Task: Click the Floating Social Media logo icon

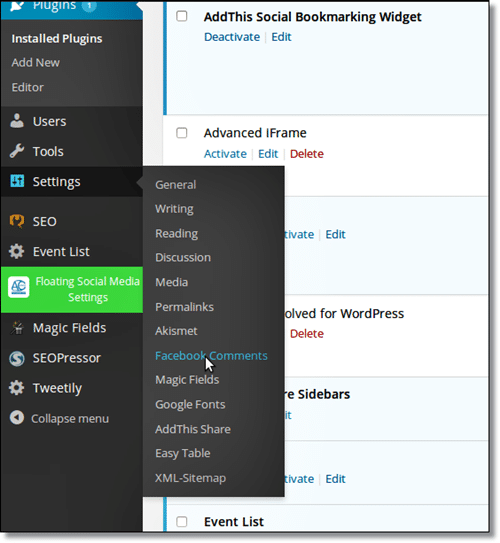Action: pos(19,287)
